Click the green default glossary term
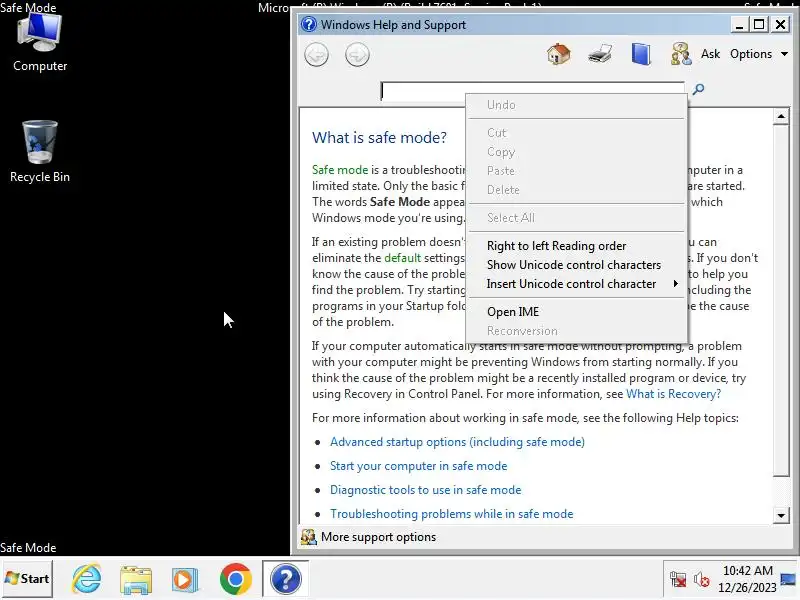The image size is (800, 600). pyautogui.click(x=403, y=258)
